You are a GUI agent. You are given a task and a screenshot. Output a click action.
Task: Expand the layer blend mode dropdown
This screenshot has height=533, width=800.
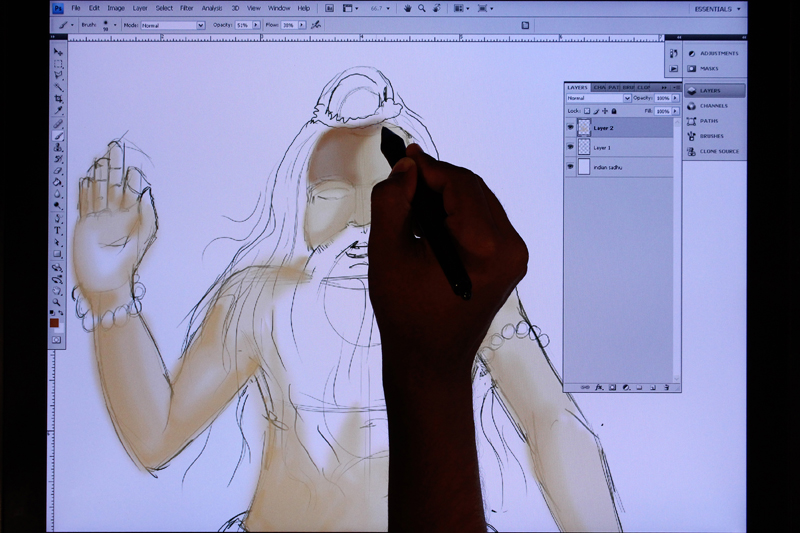(599, 99)
